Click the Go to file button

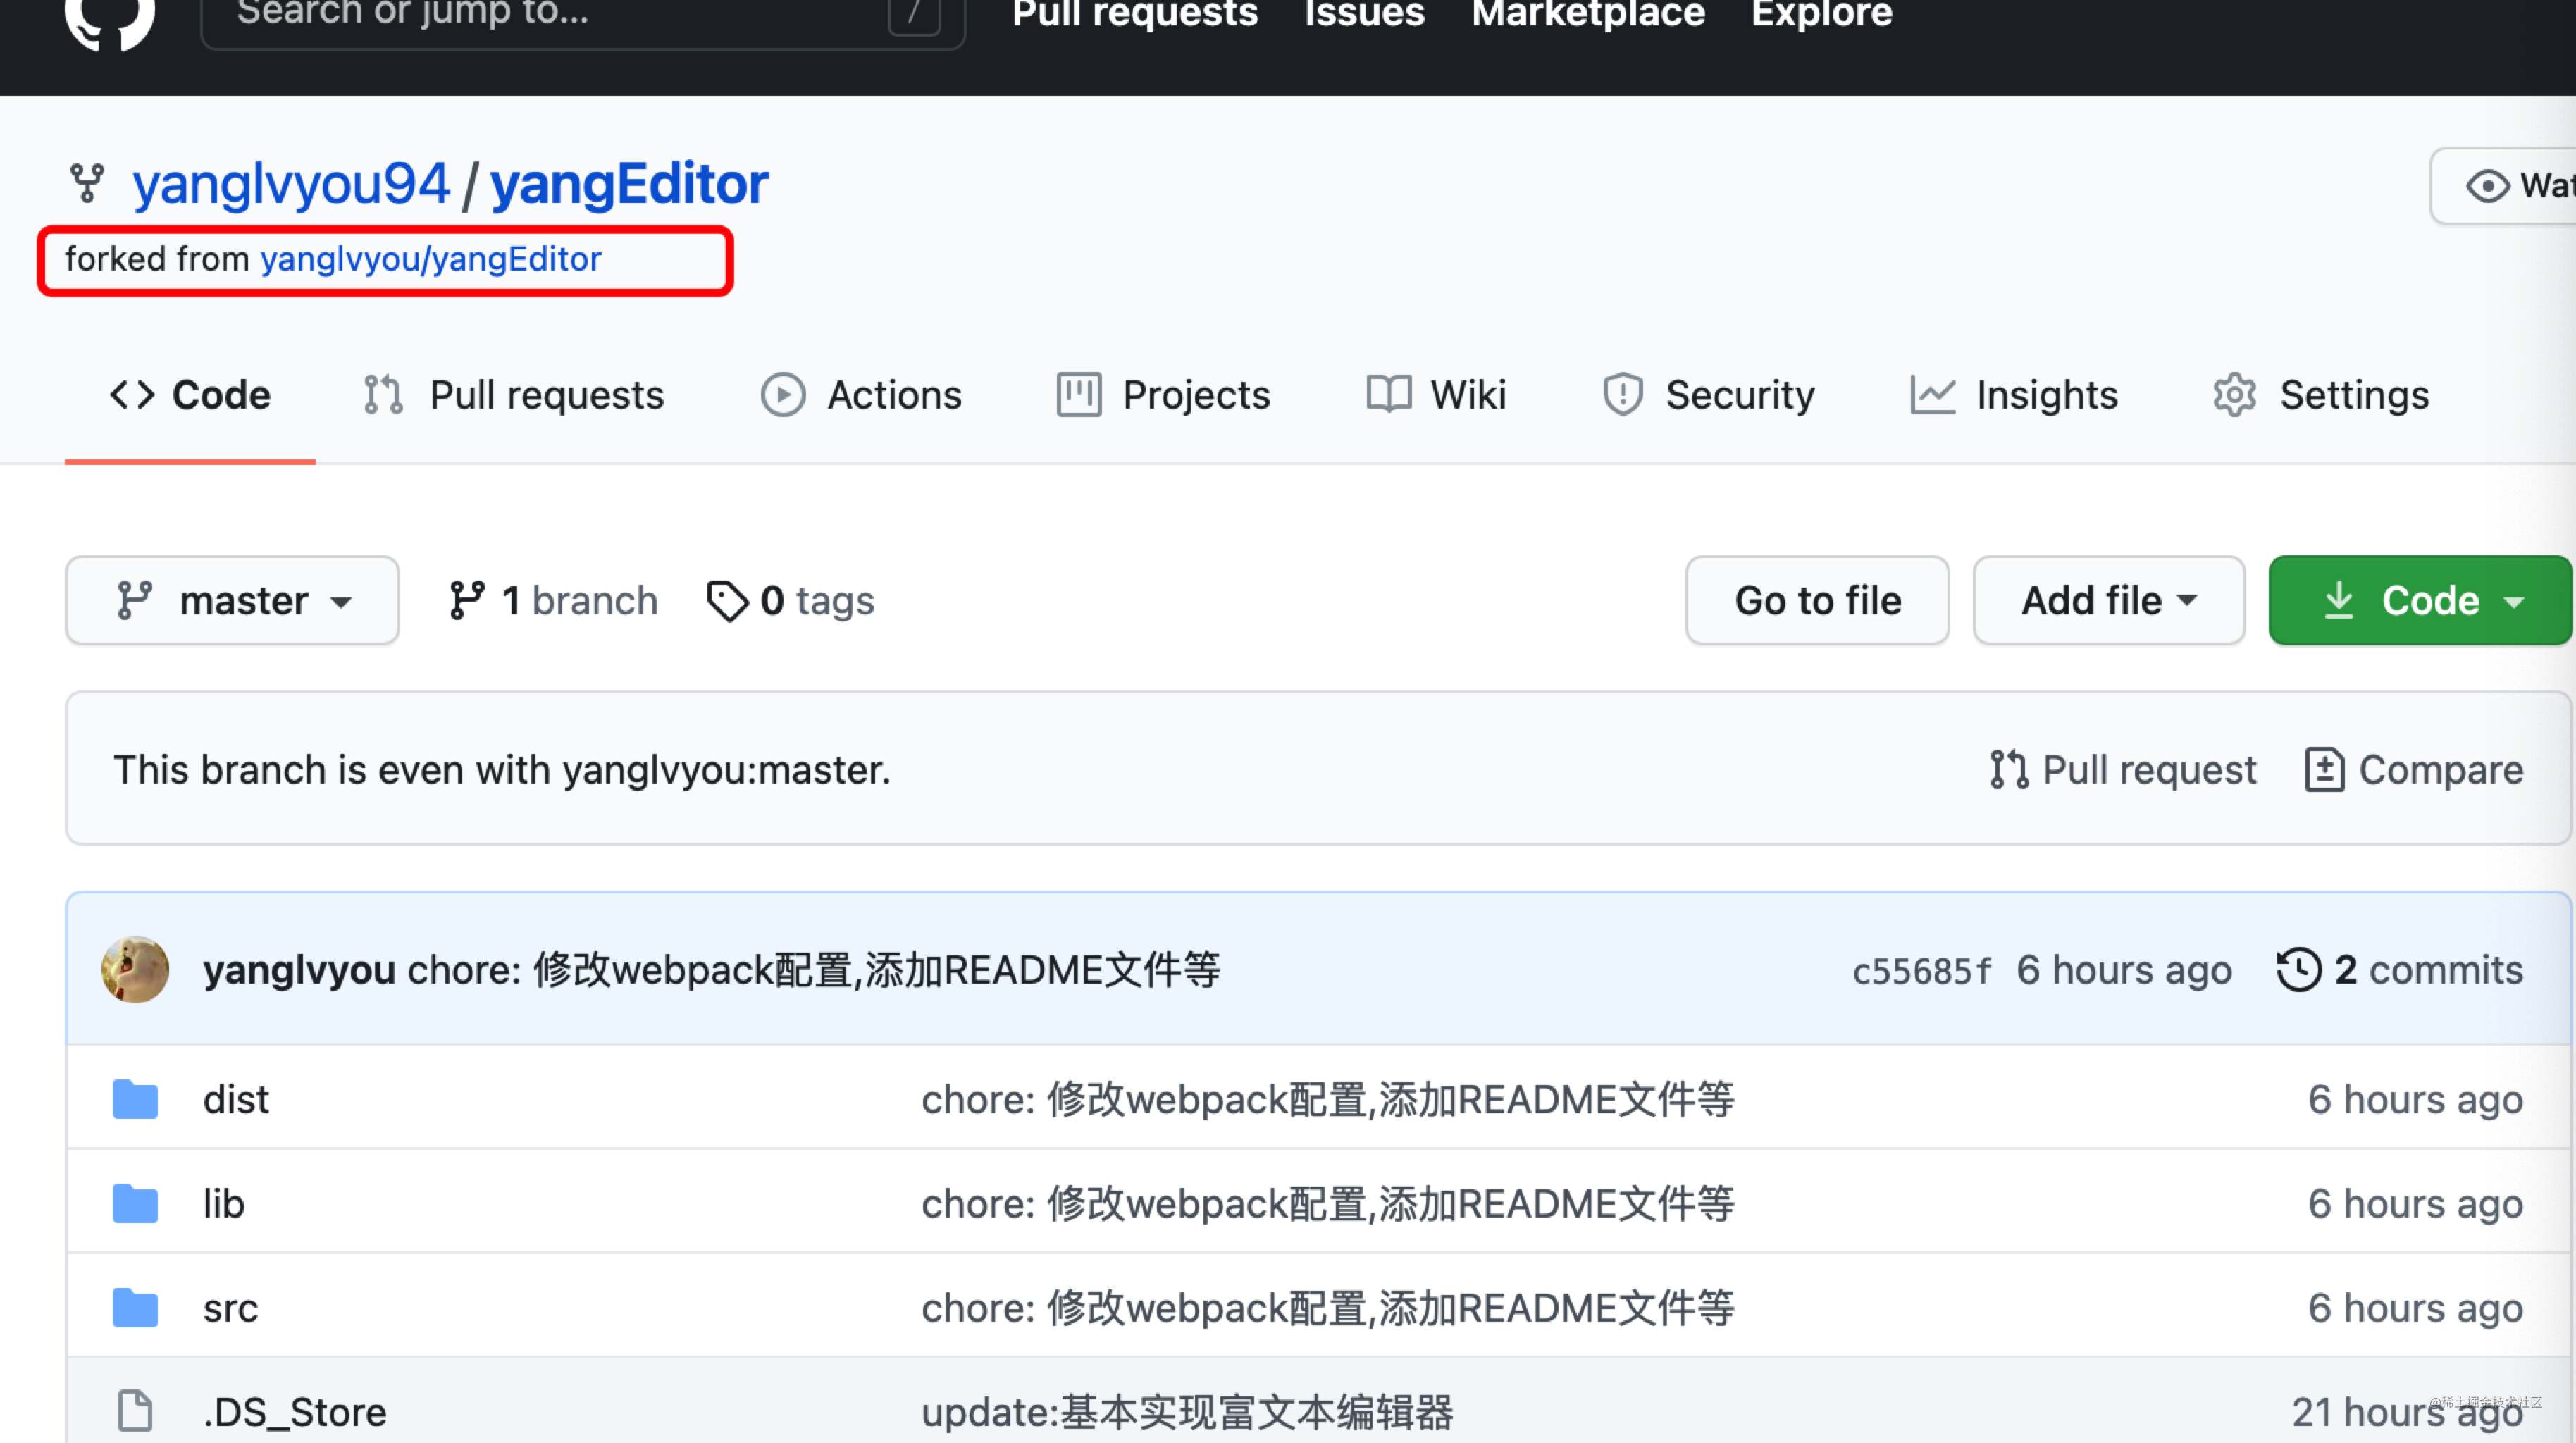(x=1817, y=600)
